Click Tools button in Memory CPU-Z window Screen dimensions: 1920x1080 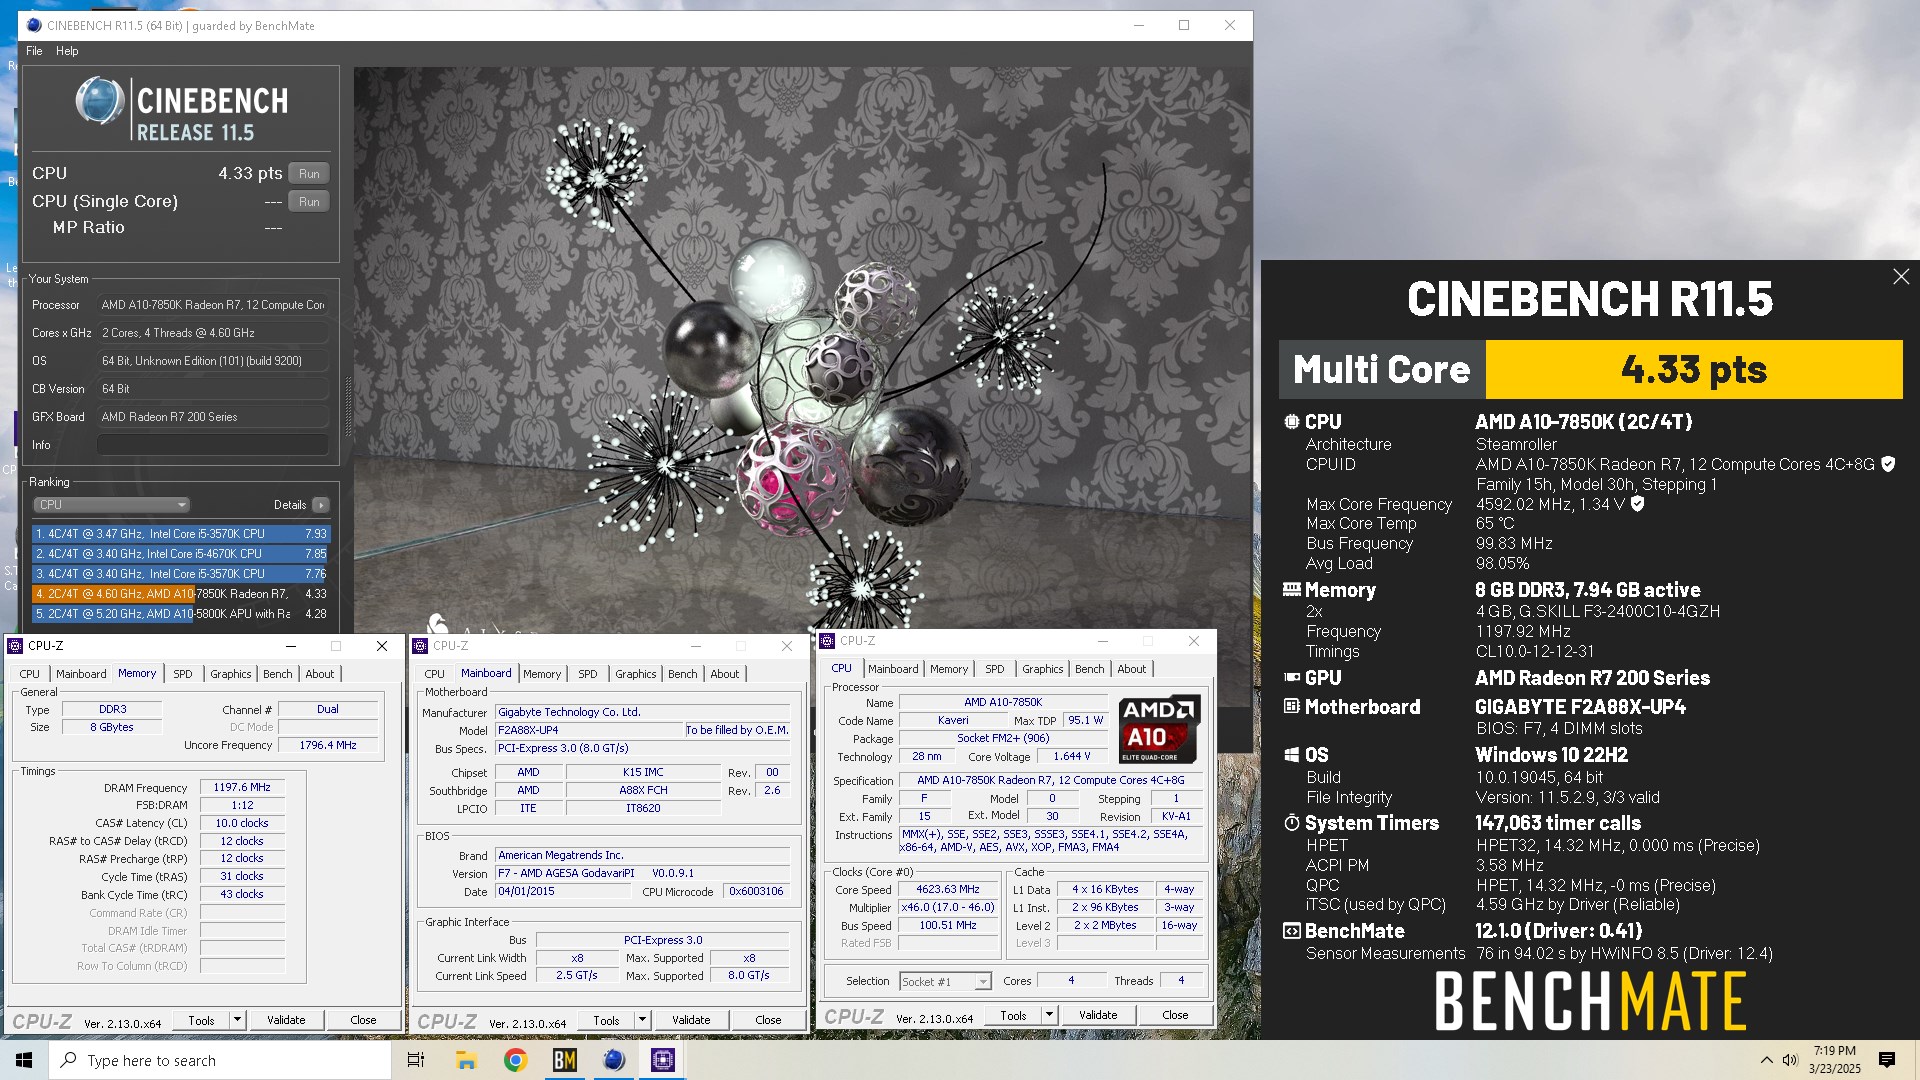click(201, 1020)
